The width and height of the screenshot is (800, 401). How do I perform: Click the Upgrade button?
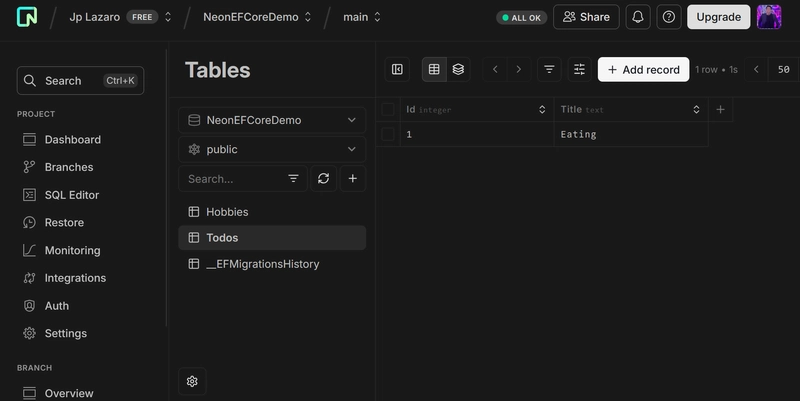click(x=718, y=17)
